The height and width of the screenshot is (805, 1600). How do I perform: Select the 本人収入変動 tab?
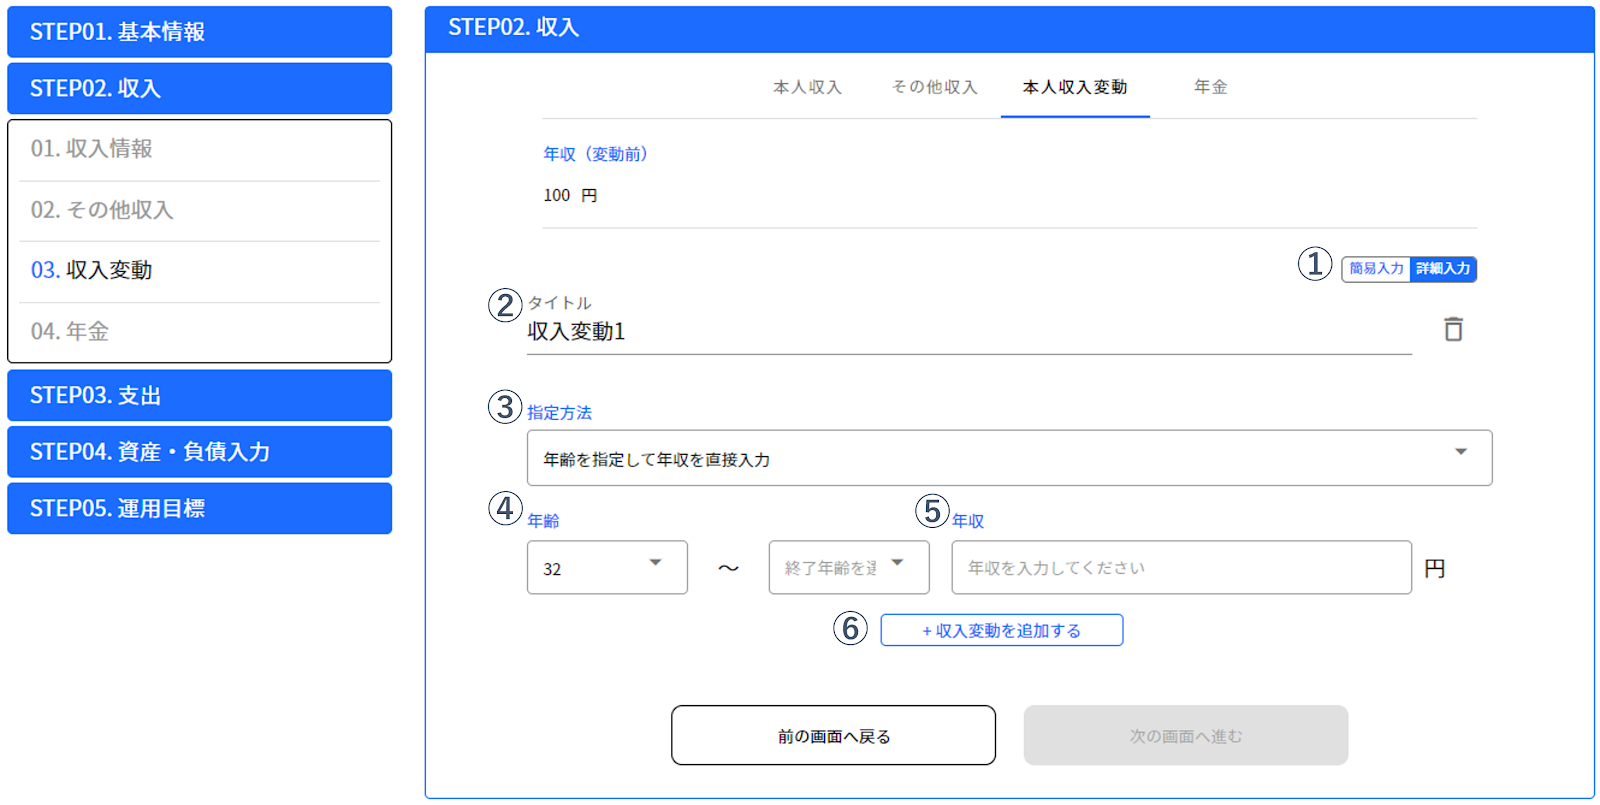click(x=1075, y=88)
